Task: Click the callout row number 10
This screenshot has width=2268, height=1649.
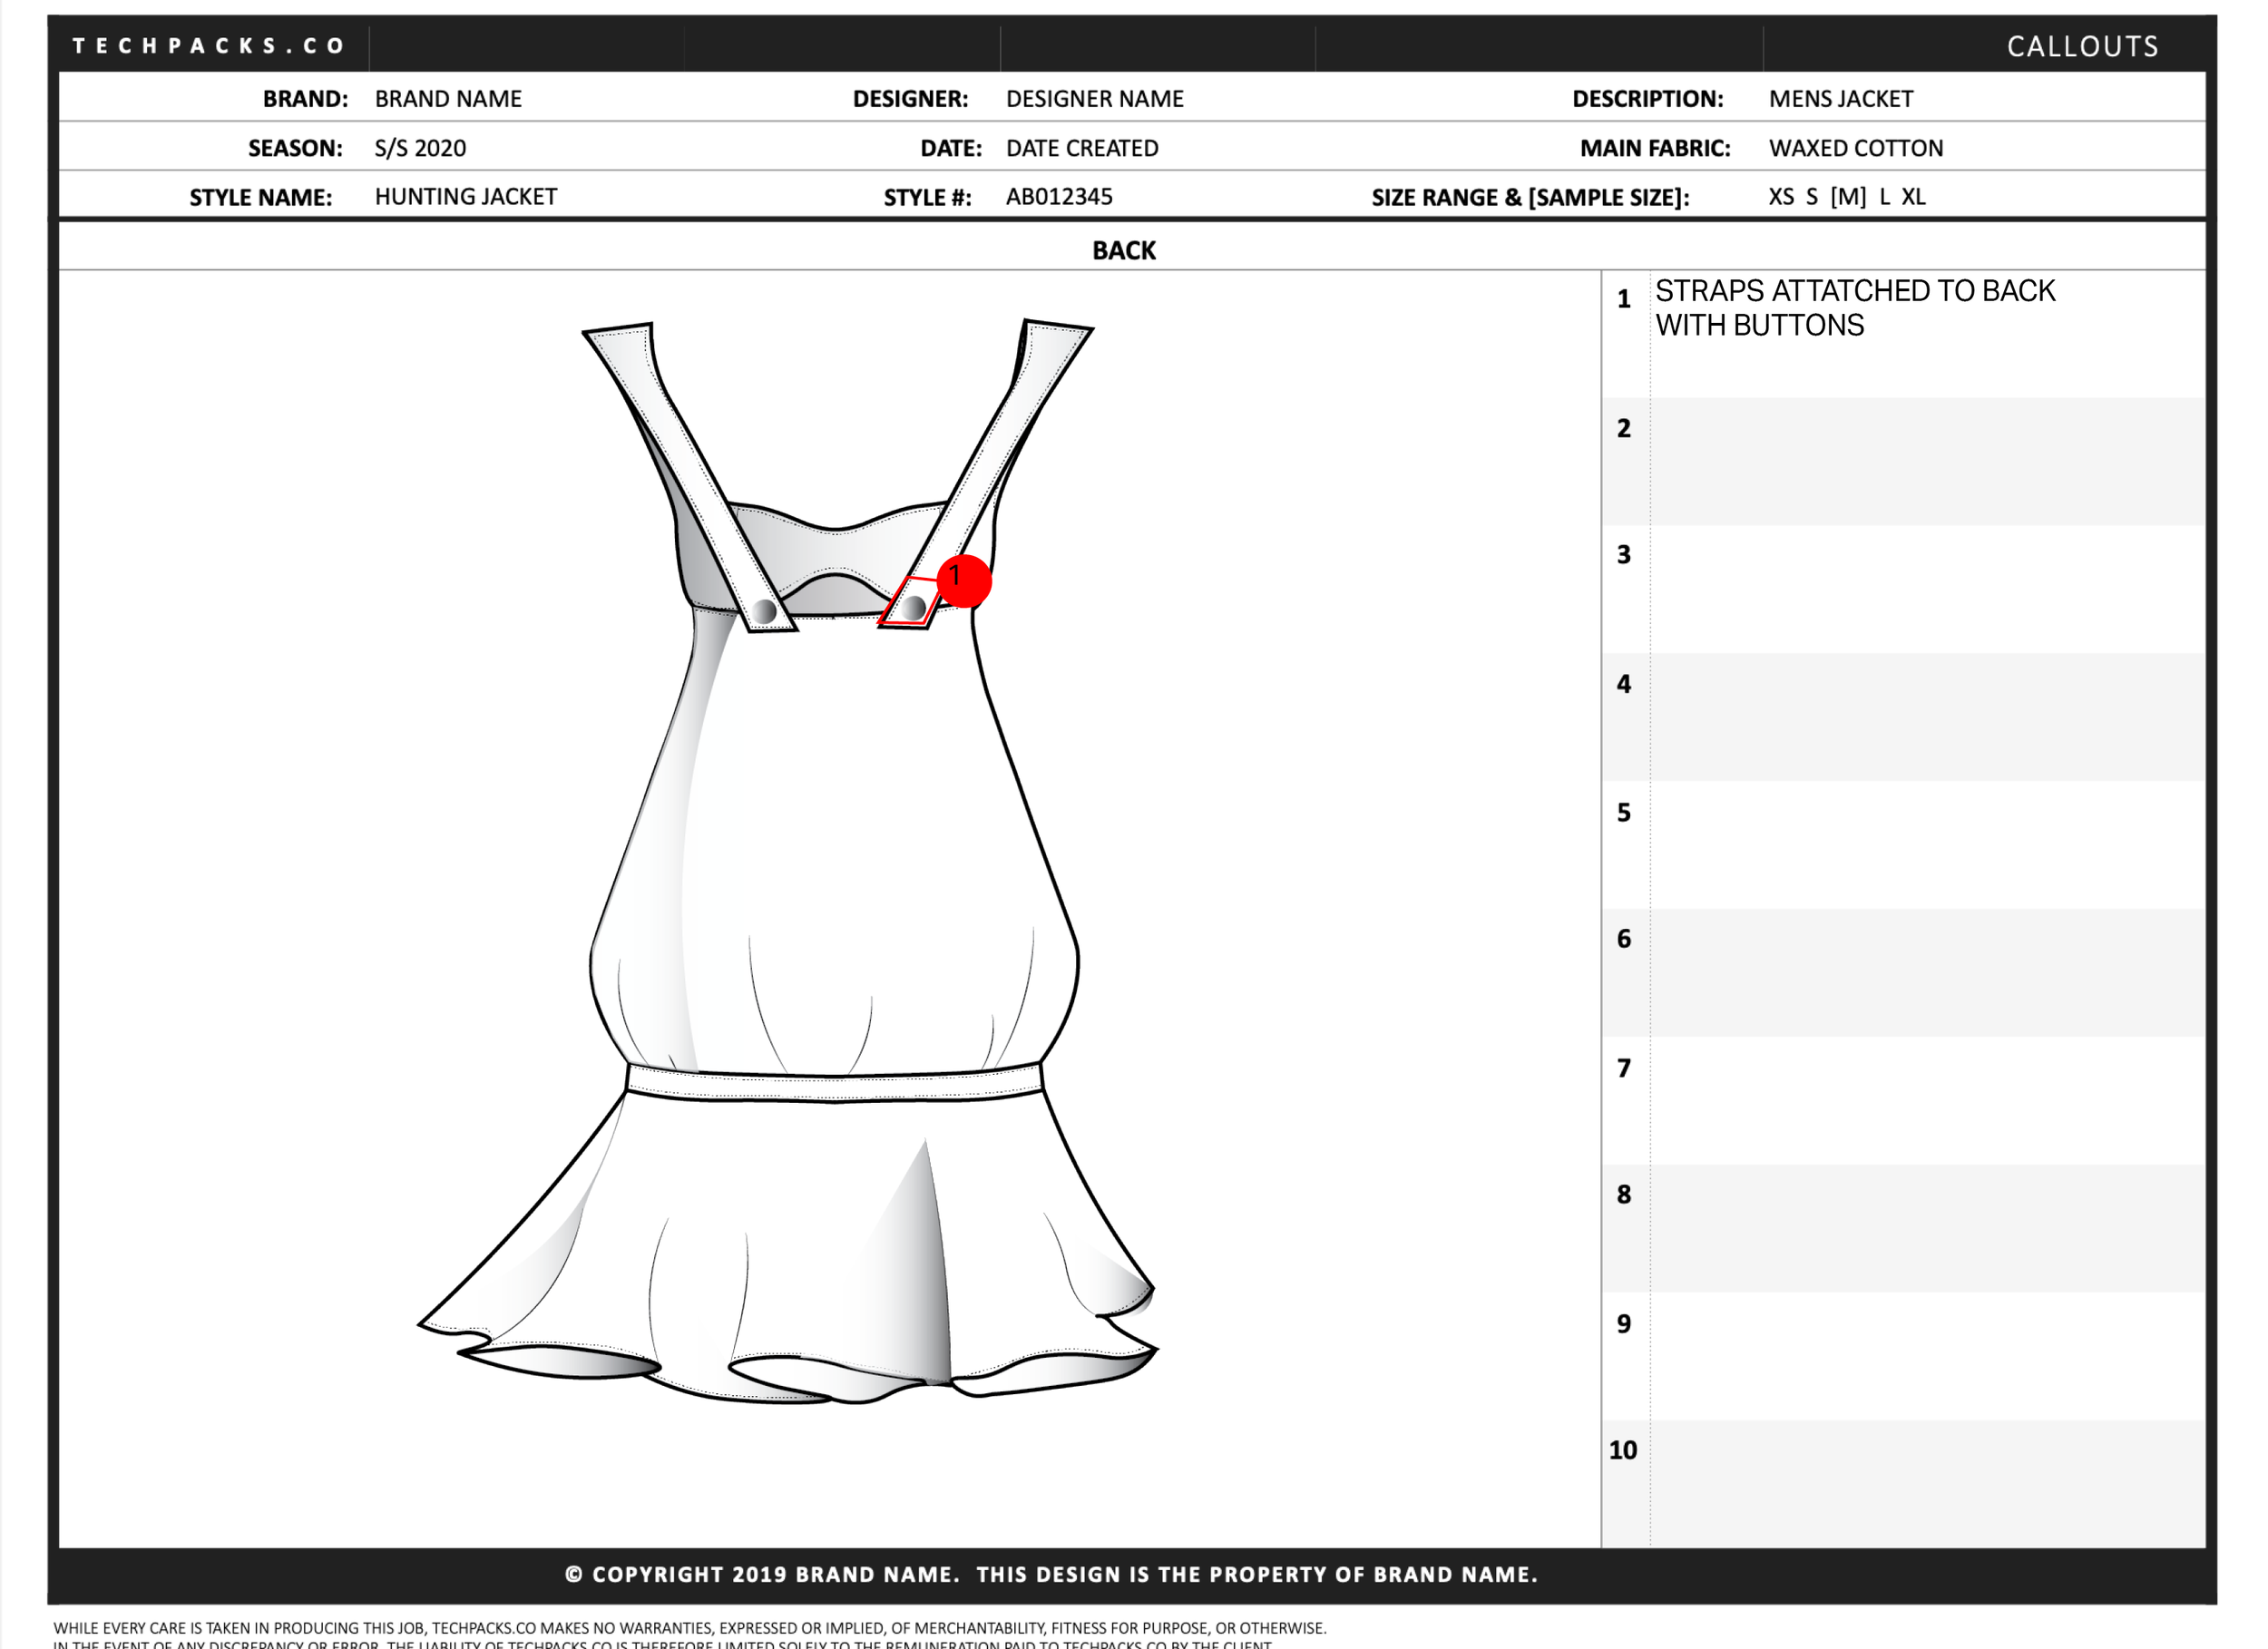Action: point(1622,1450)
